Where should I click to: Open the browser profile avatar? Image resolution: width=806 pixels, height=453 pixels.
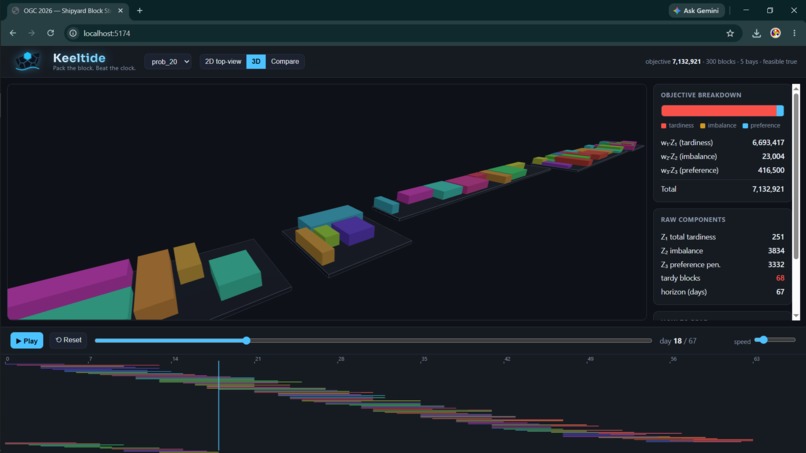(775, 33)
